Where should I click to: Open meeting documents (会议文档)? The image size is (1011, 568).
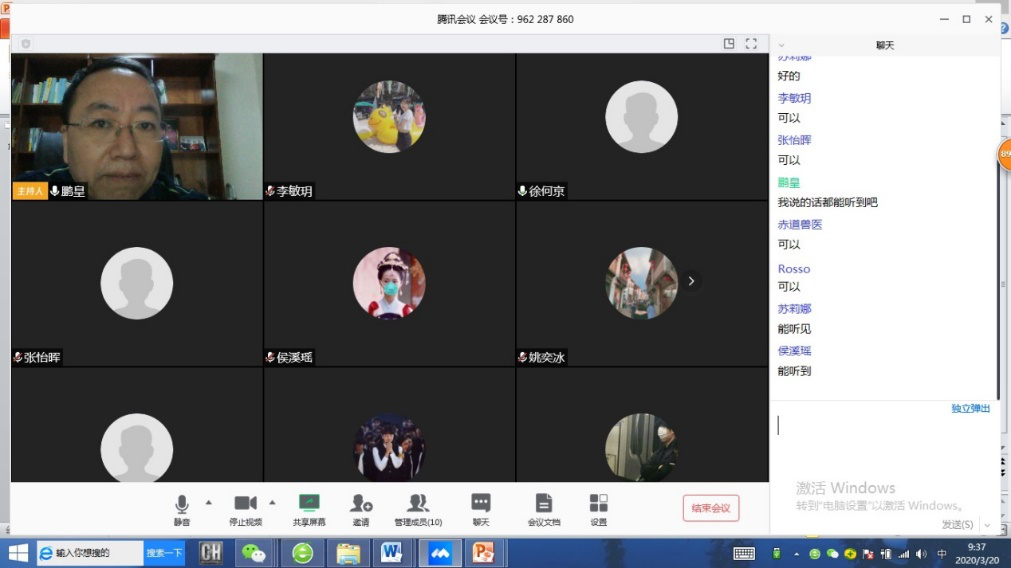543,507
